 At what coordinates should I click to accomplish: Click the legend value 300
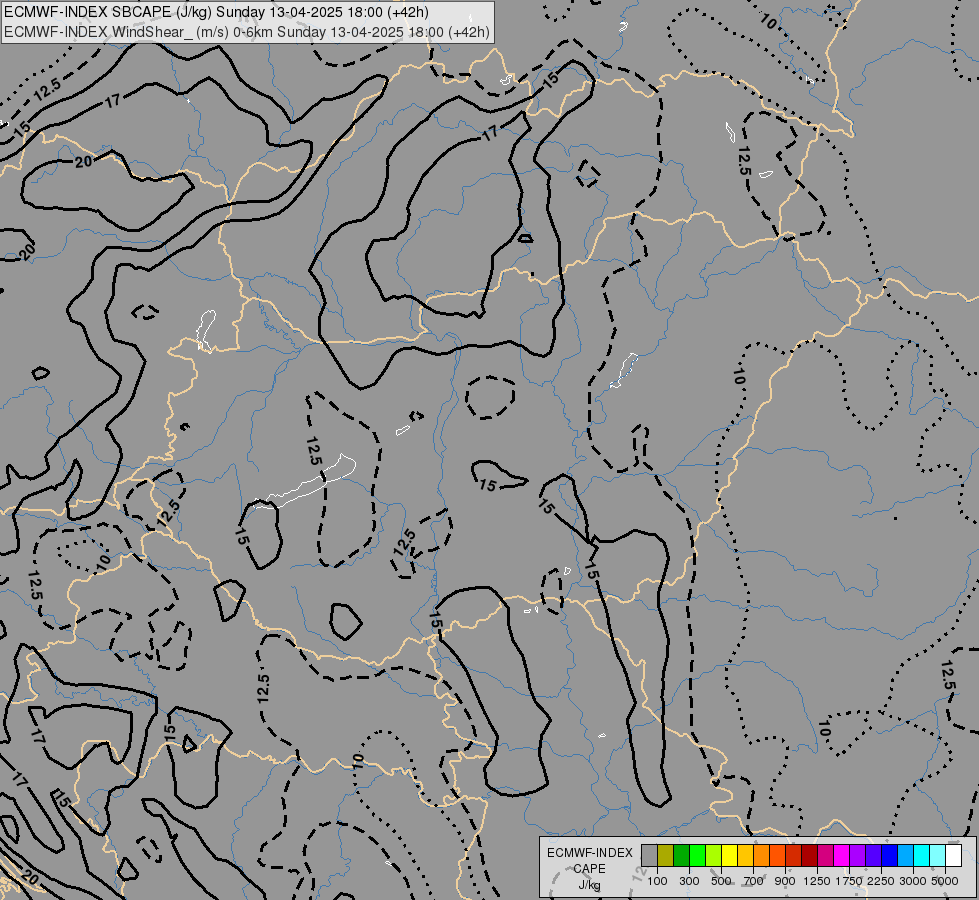(689, 881)
